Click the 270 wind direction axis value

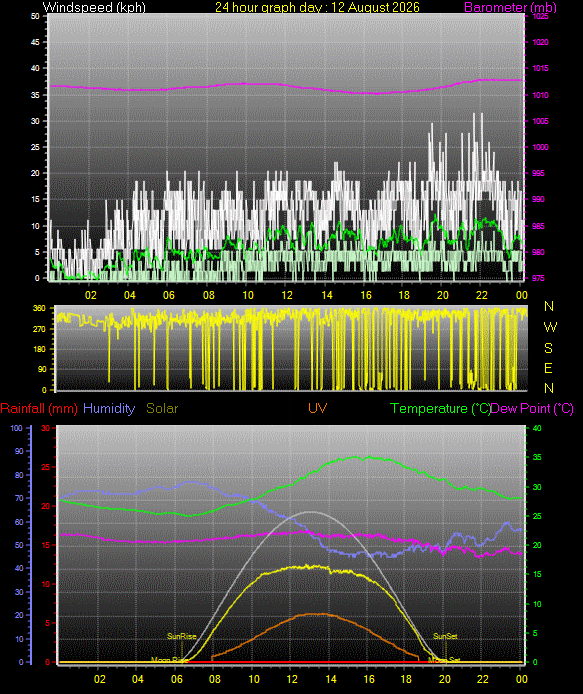(39, 329)
